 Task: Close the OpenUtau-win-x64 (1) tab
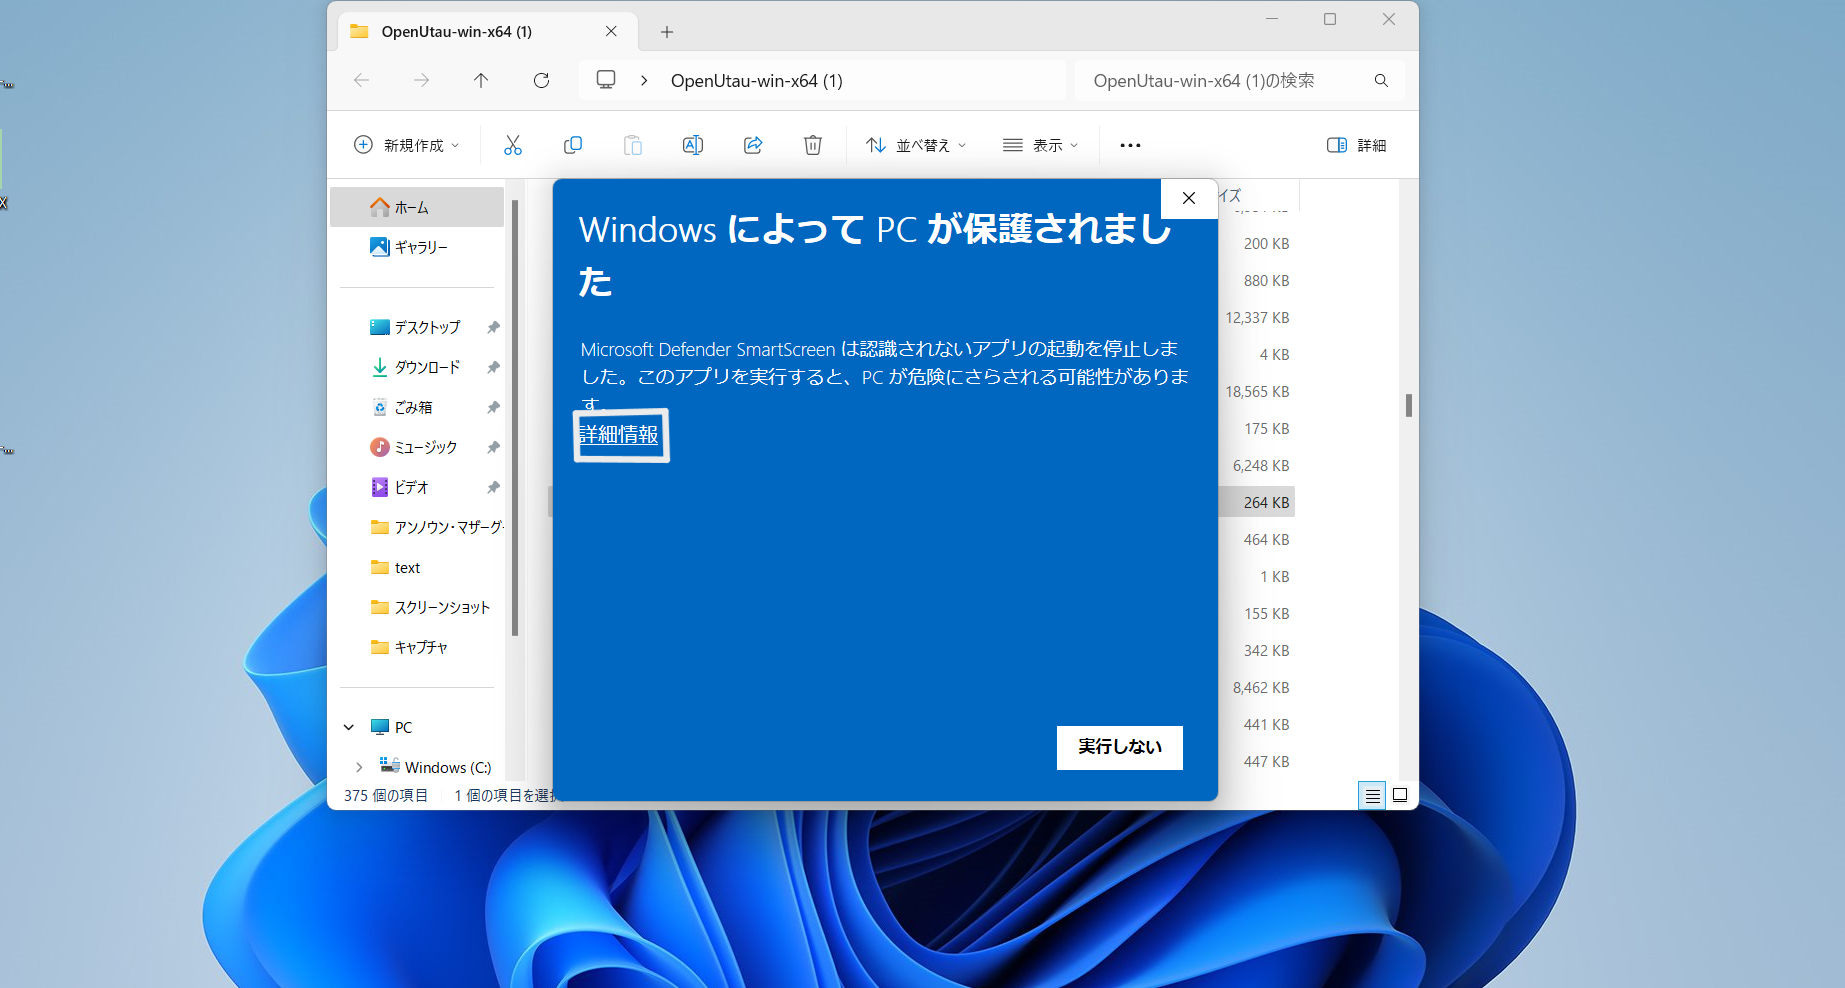click(611, 31)
